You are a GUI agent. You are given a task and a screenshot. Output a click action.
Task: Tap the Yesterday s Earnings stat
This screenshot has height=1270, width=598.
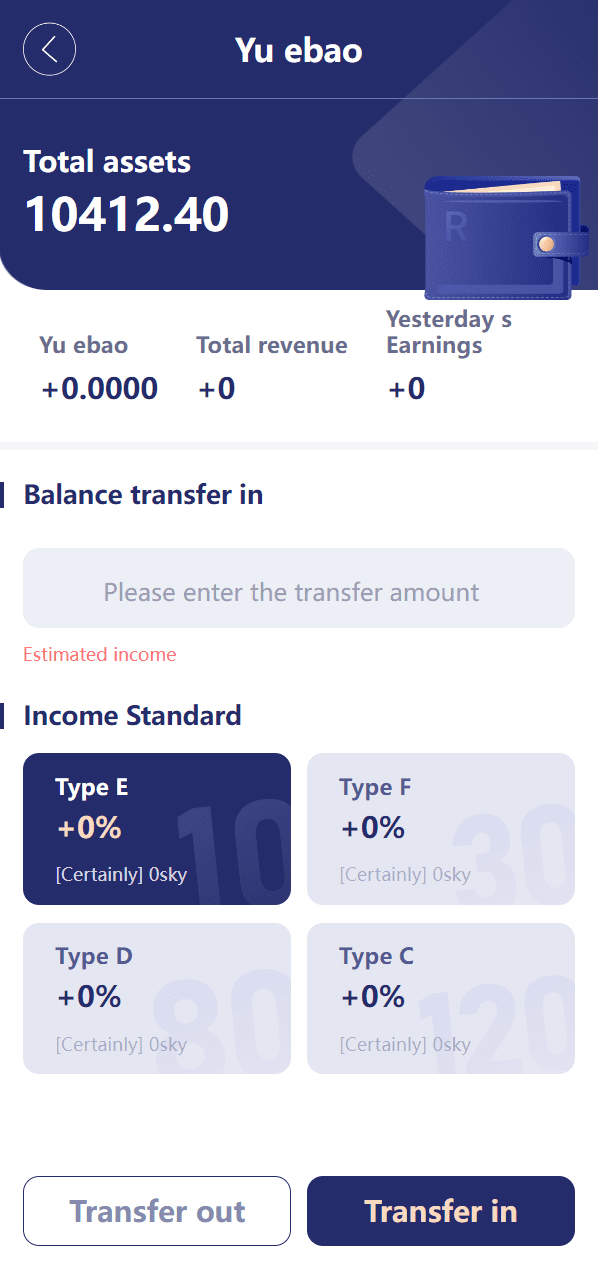(449, 355)
